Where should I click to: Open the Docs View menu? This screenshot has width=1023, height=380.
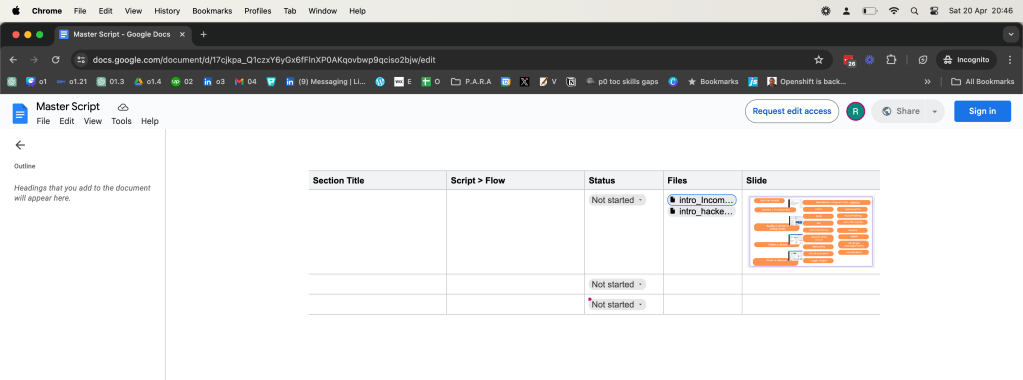93,121
